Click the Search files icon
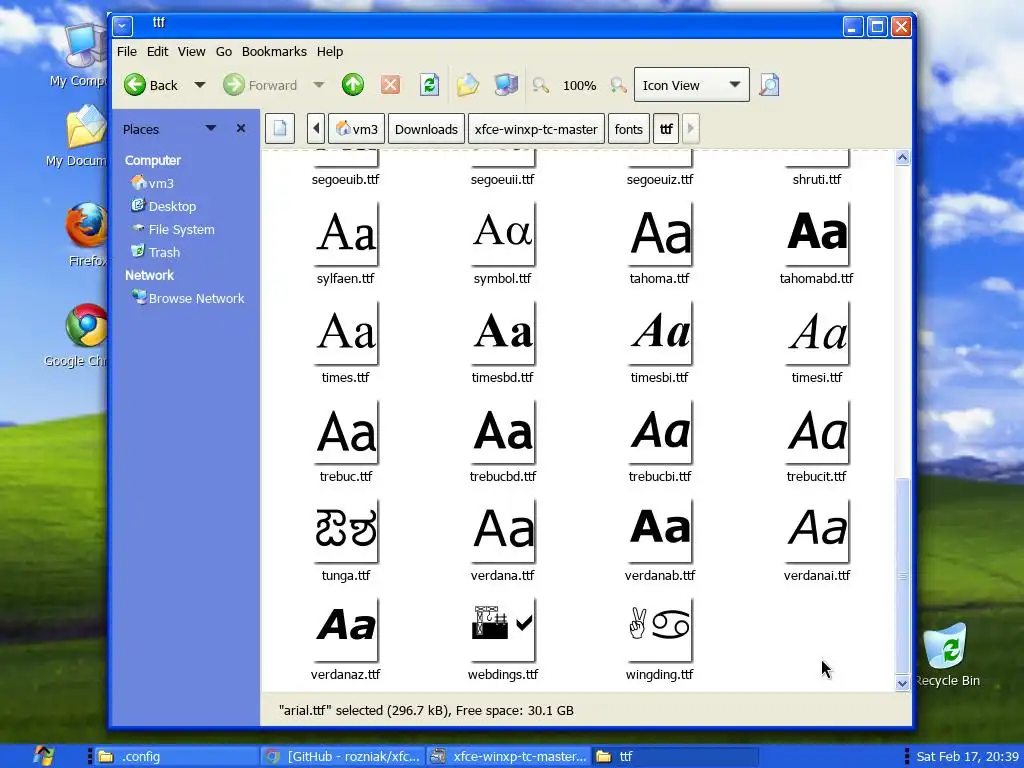This screenshot has height=768, width=1024. coord(769,85)
